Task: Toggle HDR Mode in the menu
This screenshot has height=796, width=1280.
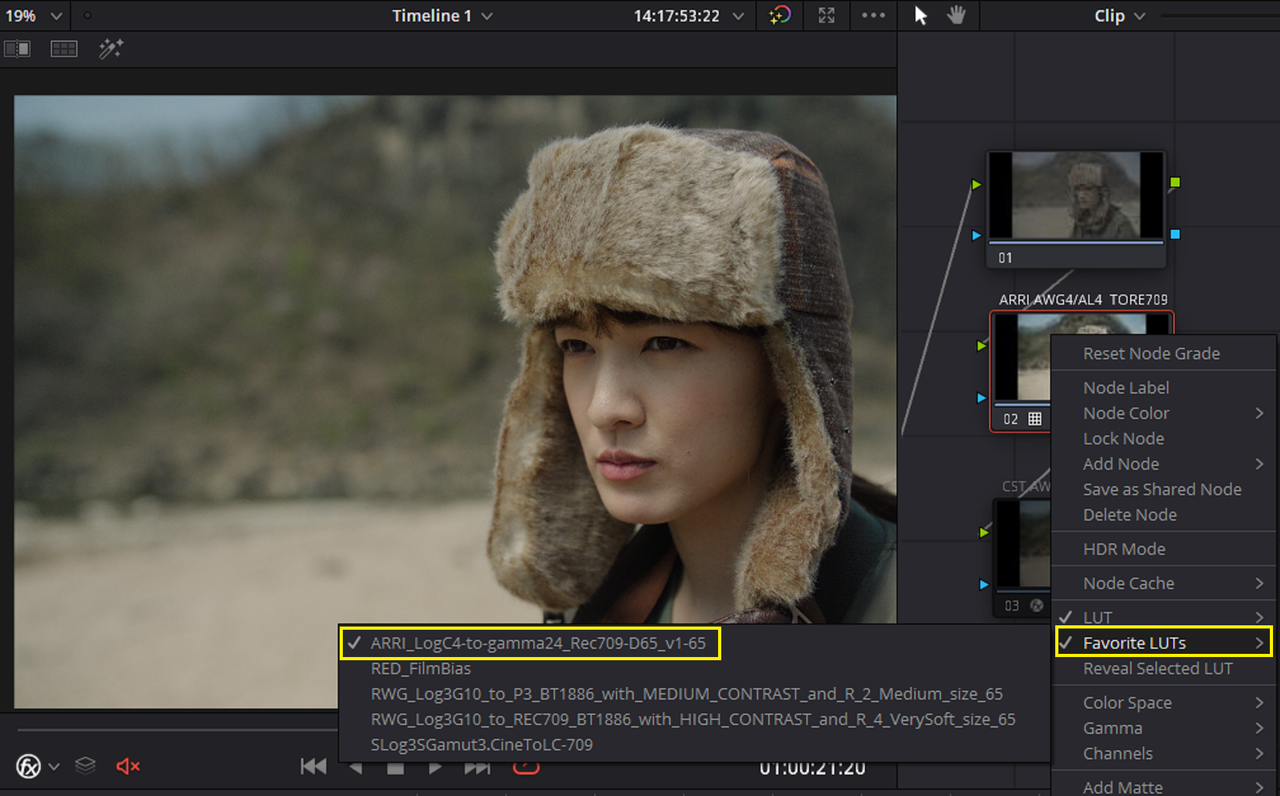Action: coord(1164,549)
